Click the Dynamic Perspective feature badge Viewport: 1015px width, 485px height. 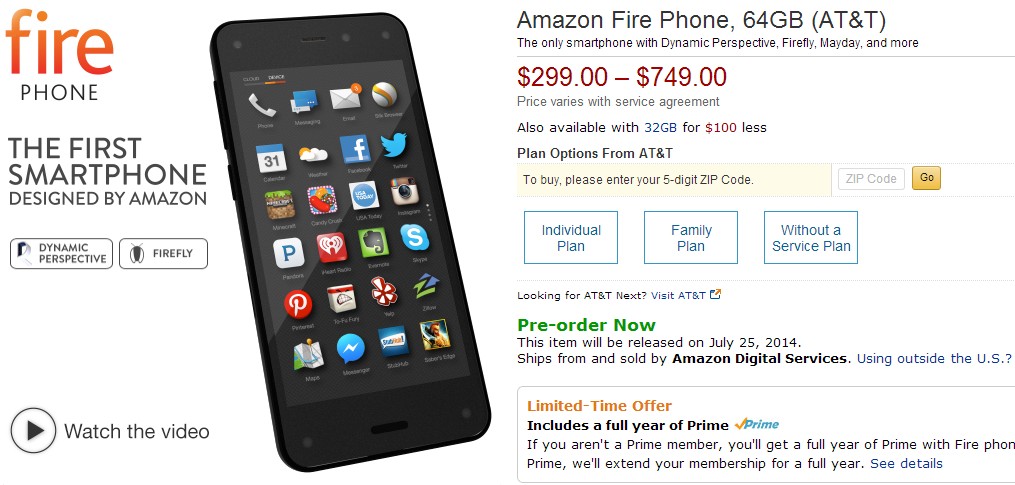(61, 253)
